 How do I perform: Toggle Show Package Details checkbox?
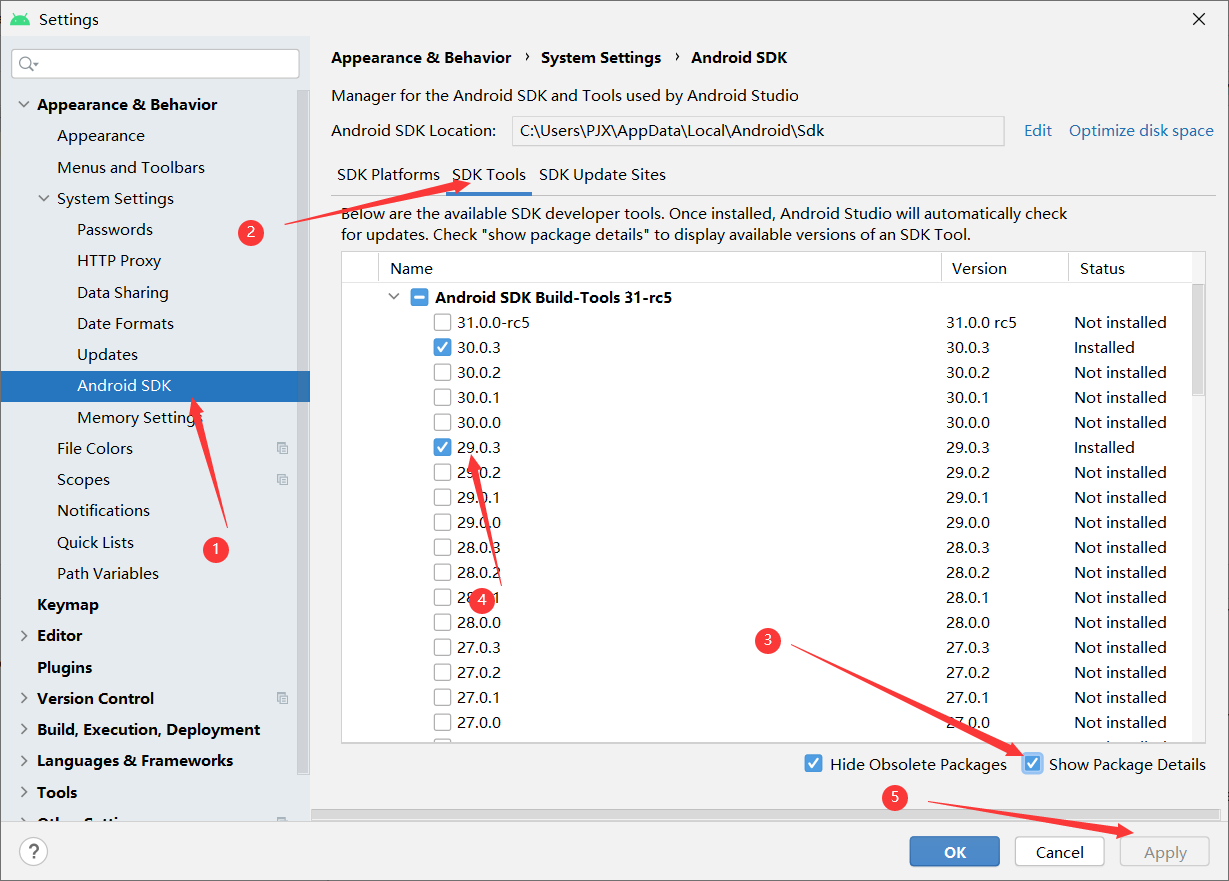point(1032,764)
